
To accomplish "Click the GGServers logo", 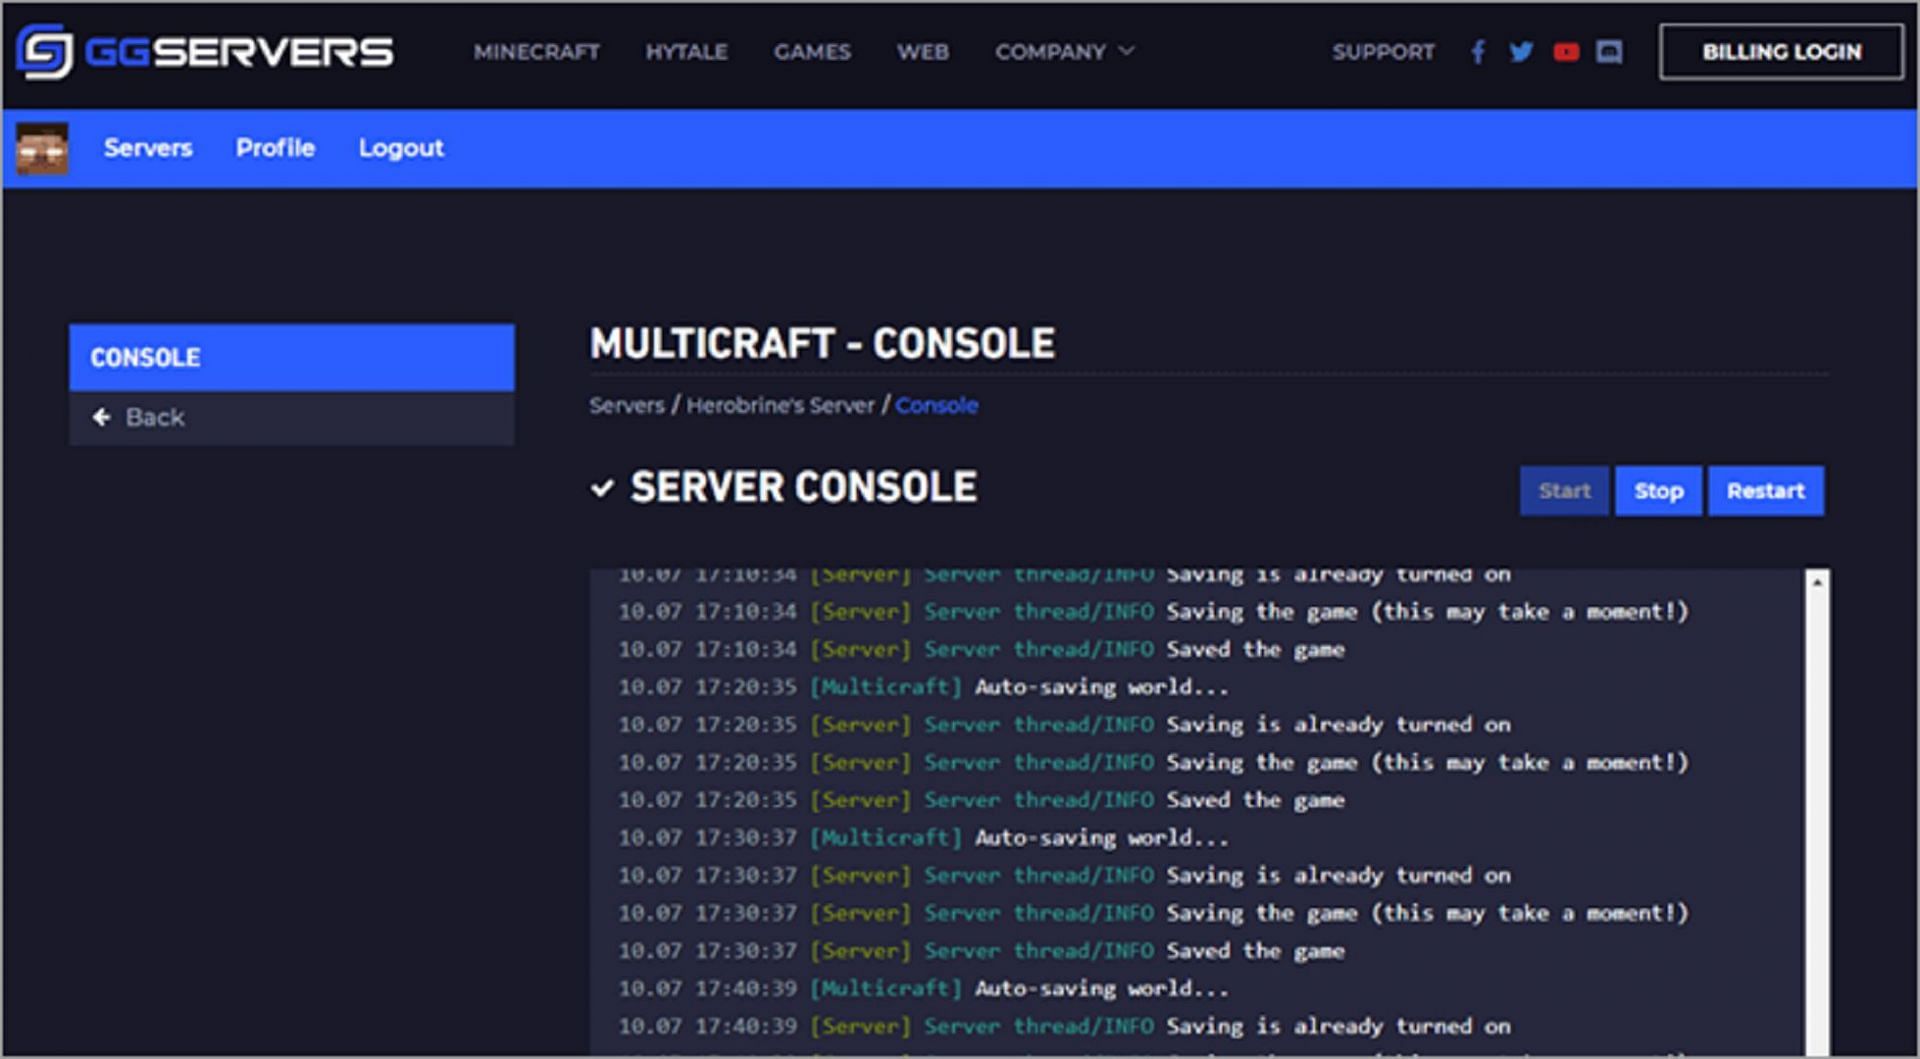I will click(205, 51).
